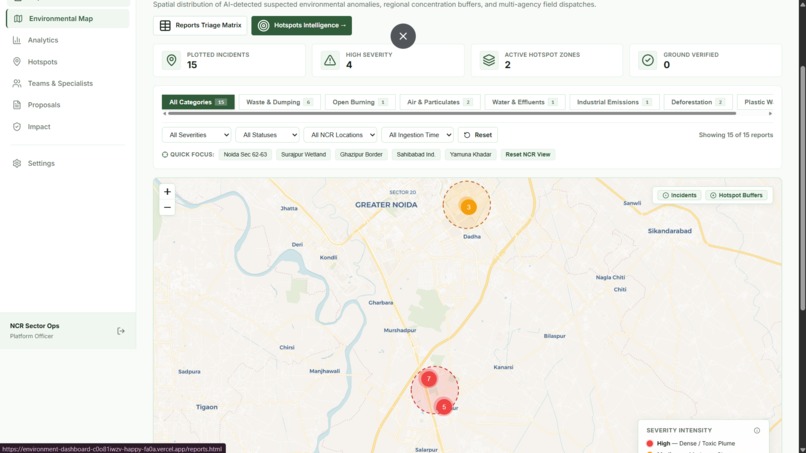This screenshot has height=453, width=806.
Task: Toggle the Hotspot Buffers map layer
Action: point(737,195)
